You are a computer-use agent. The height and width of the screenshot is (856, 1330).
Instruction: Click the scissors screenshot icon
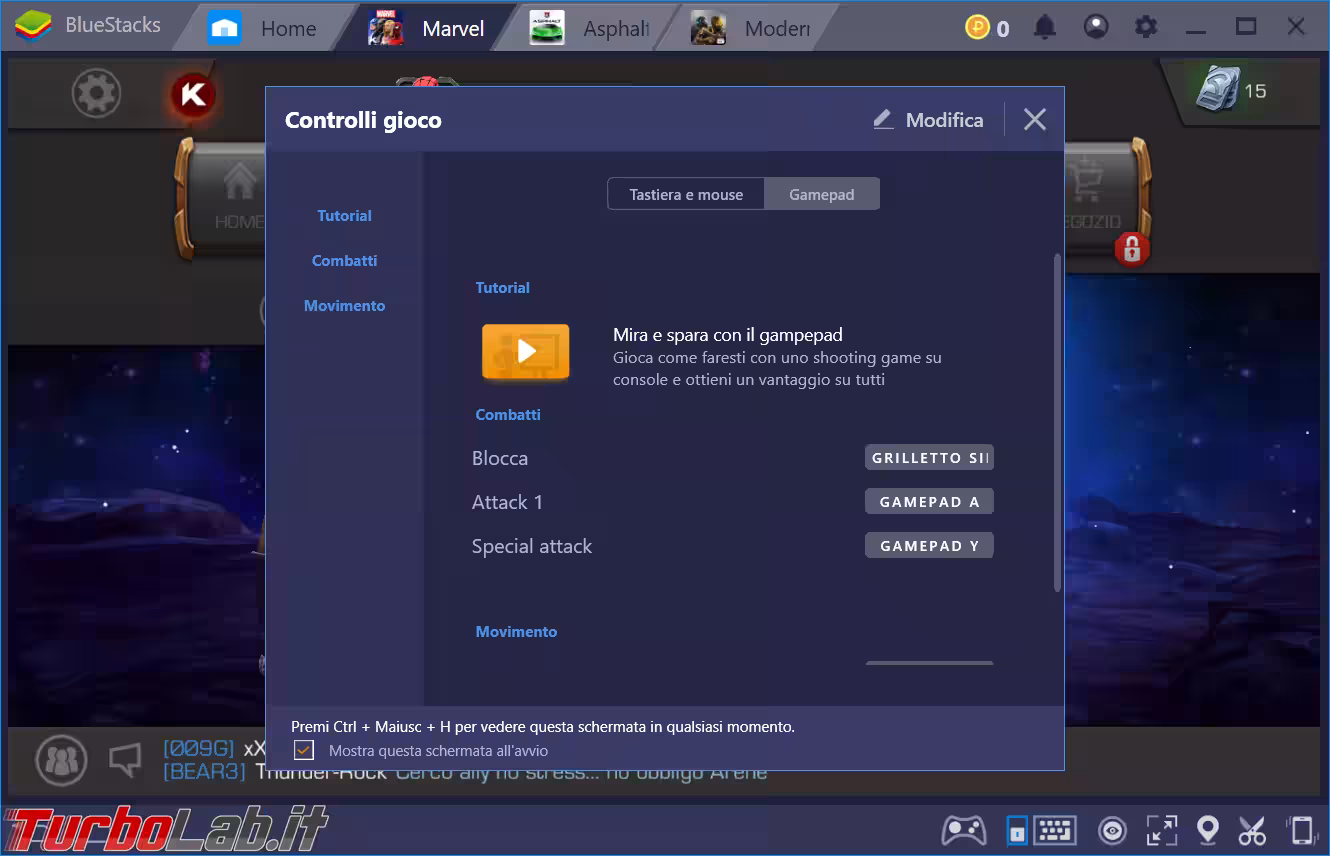point(1252,830)
